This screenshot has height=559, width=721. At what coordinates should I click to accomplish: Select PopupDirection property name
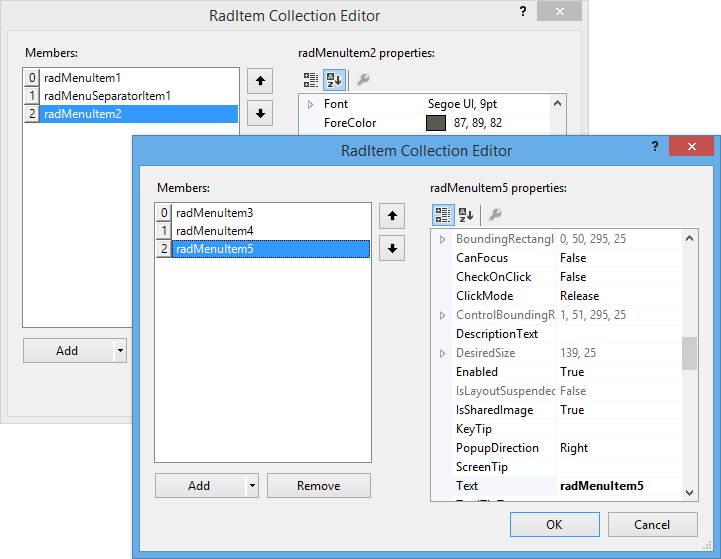[497, 448]
